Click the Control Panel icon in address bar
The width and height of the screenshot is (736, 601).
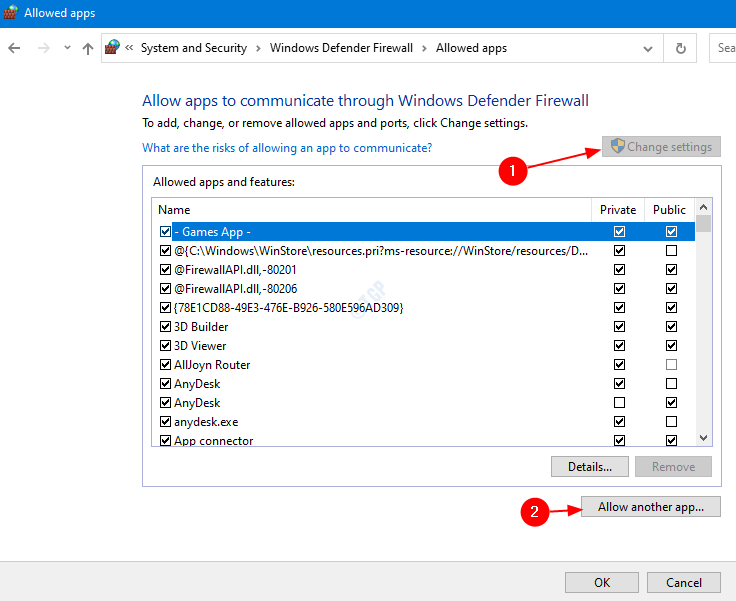pos(113,48)
